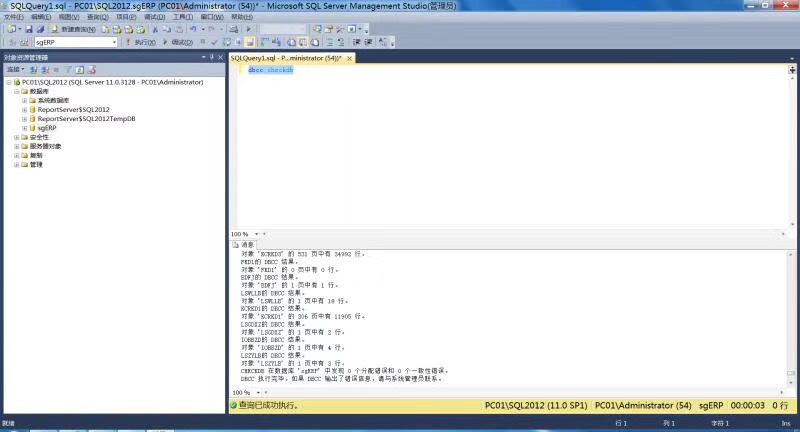This screenshot has width=800, height=432.
Task: Click the Save file floppy icon
Action: (29, 29)
